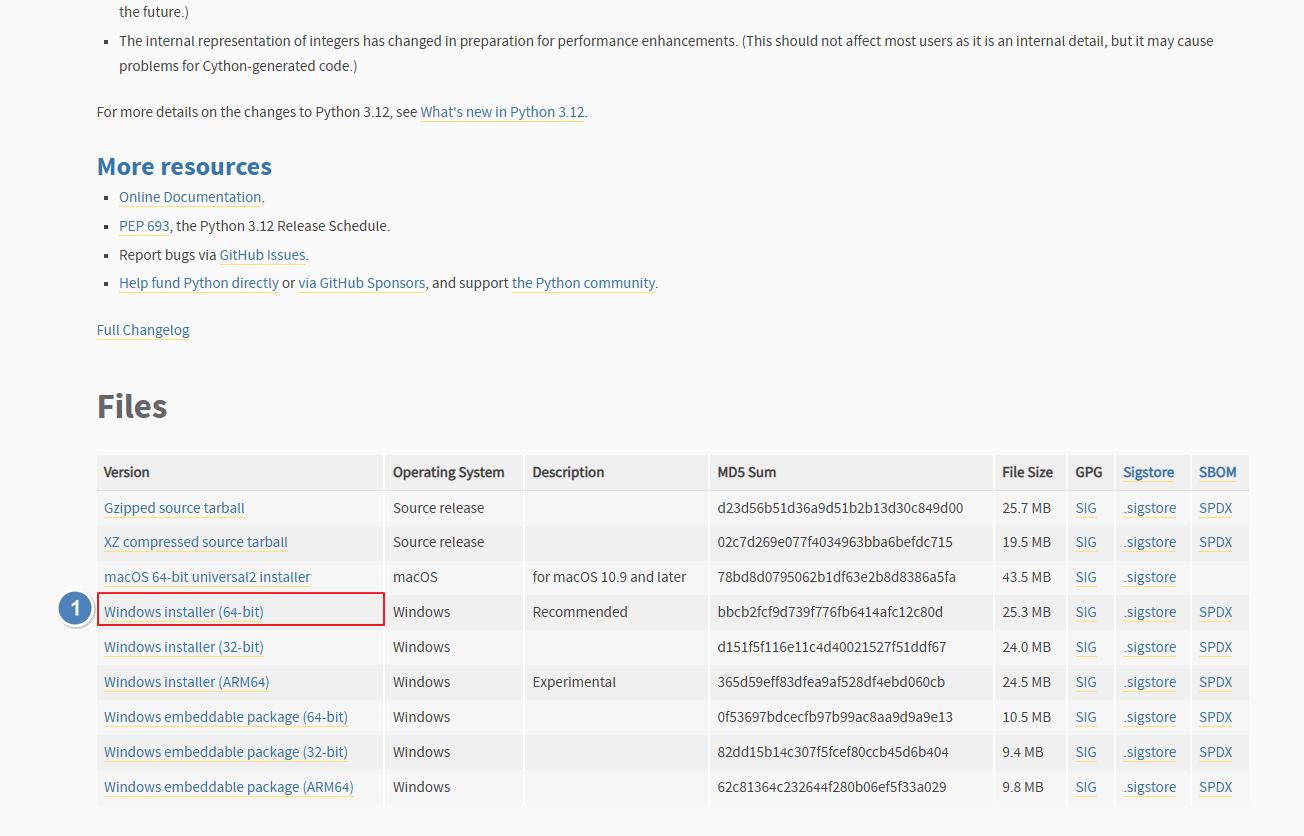1304x836 pixels.
Task: Open SPDX for Windows installer (64-bit)
Action: 1216,612
